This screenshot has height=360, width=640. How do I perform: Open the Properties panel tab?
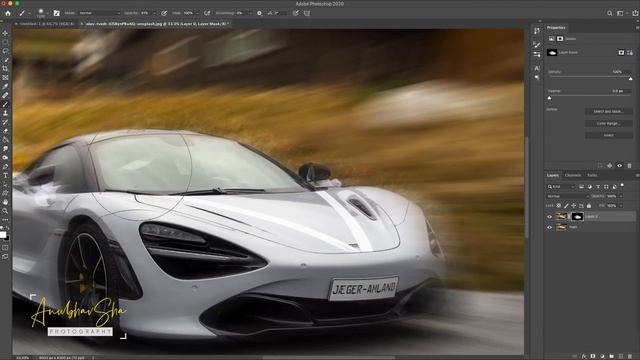(556, 28)
